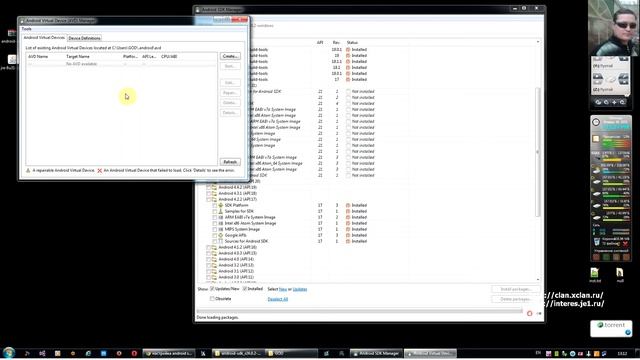The height and width of the screenshot is (360, 640).
Task: Open the mob.txt desktop file icon
Action: tap(595, 275)
